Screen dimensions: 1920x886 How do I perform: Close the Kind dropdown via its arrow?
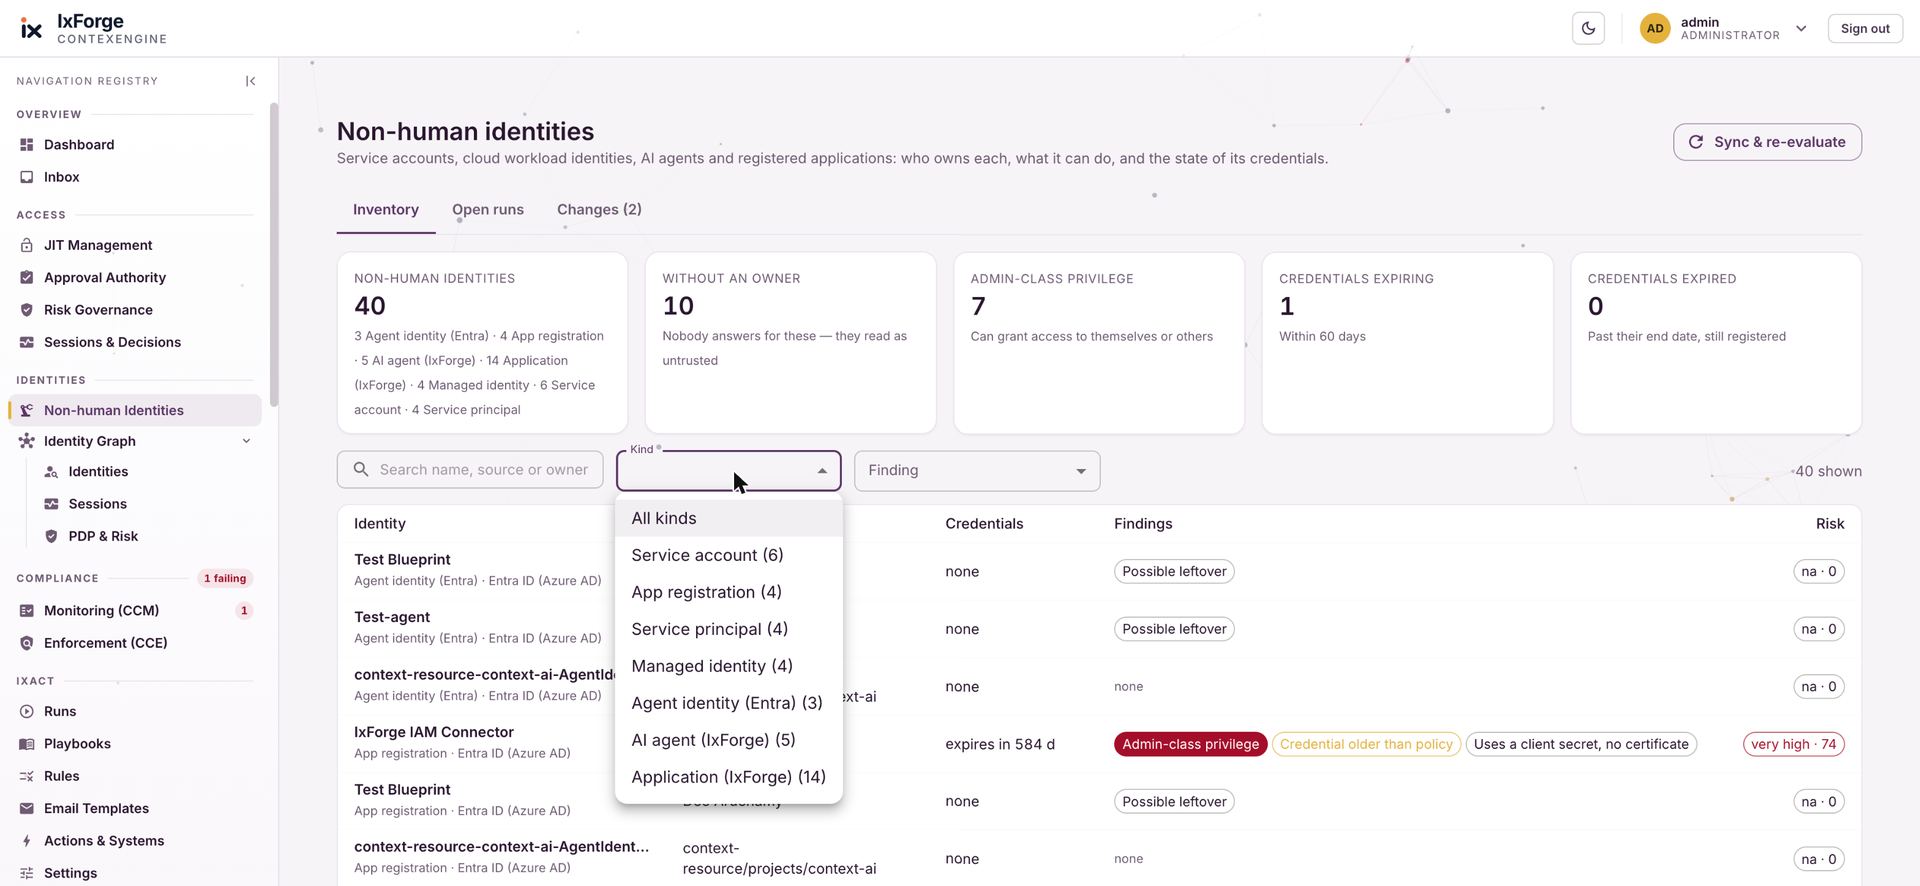click(x=822, y=471)
